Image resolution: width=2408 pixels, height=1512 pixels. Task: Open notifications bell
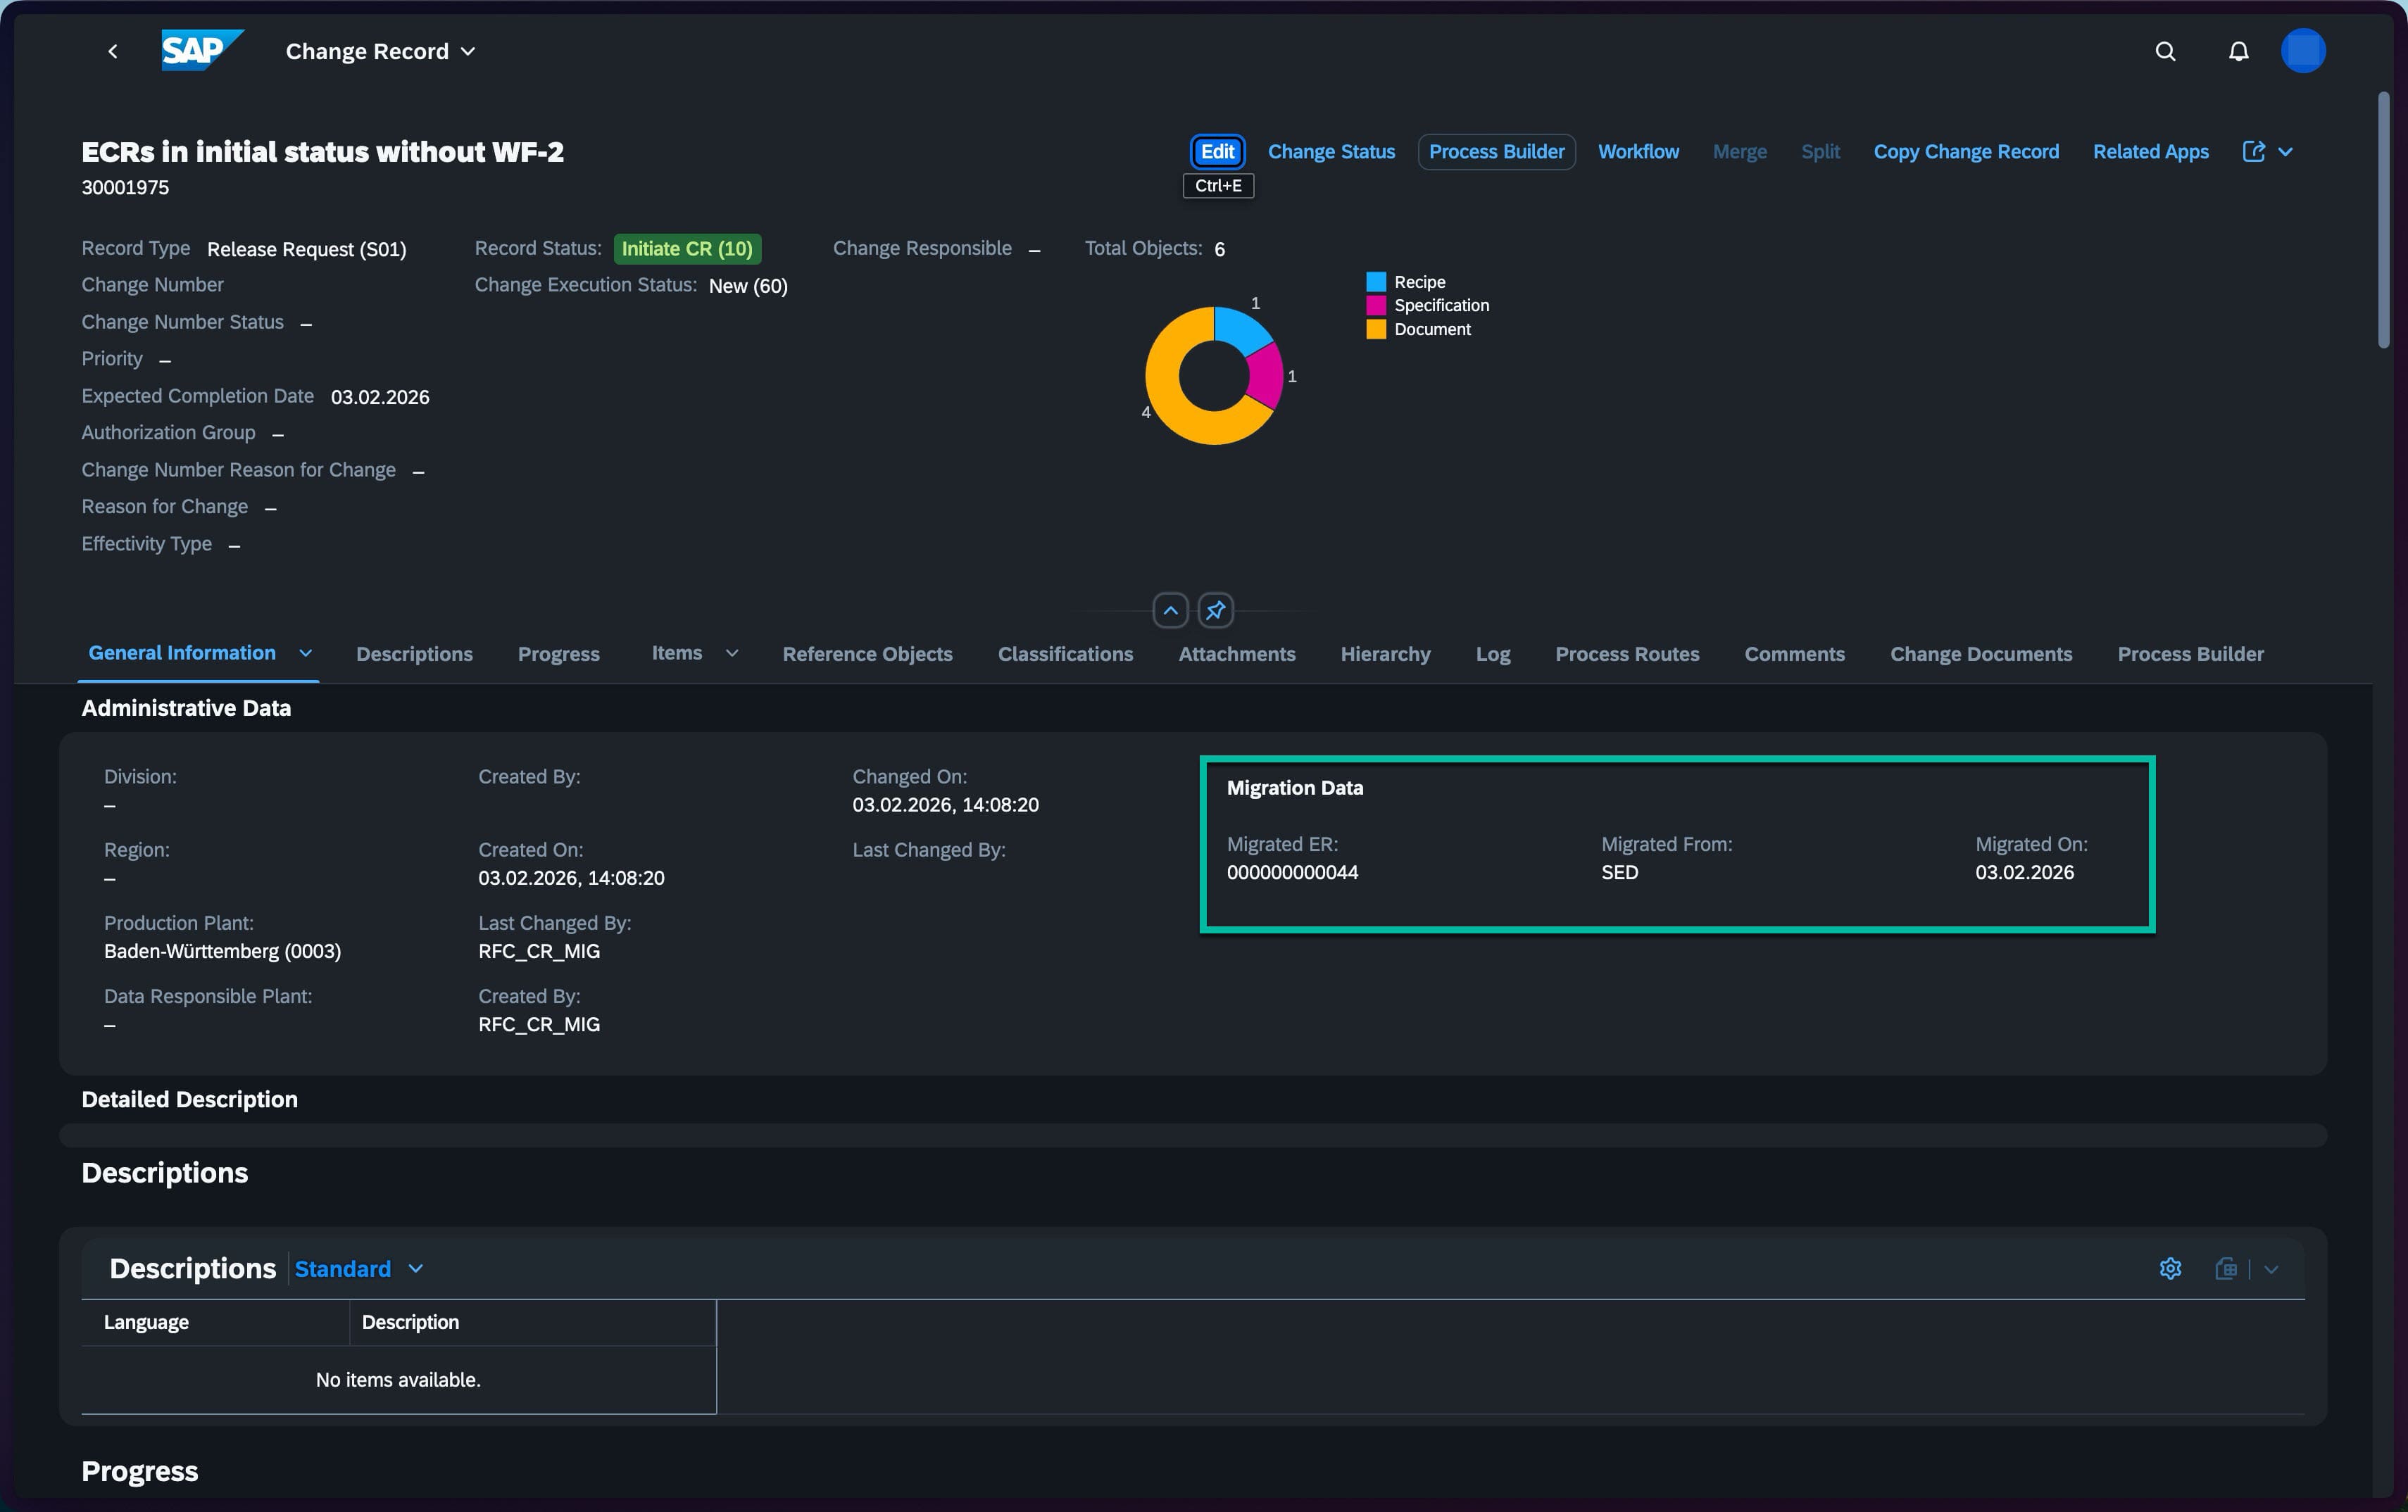(2239, 51)
